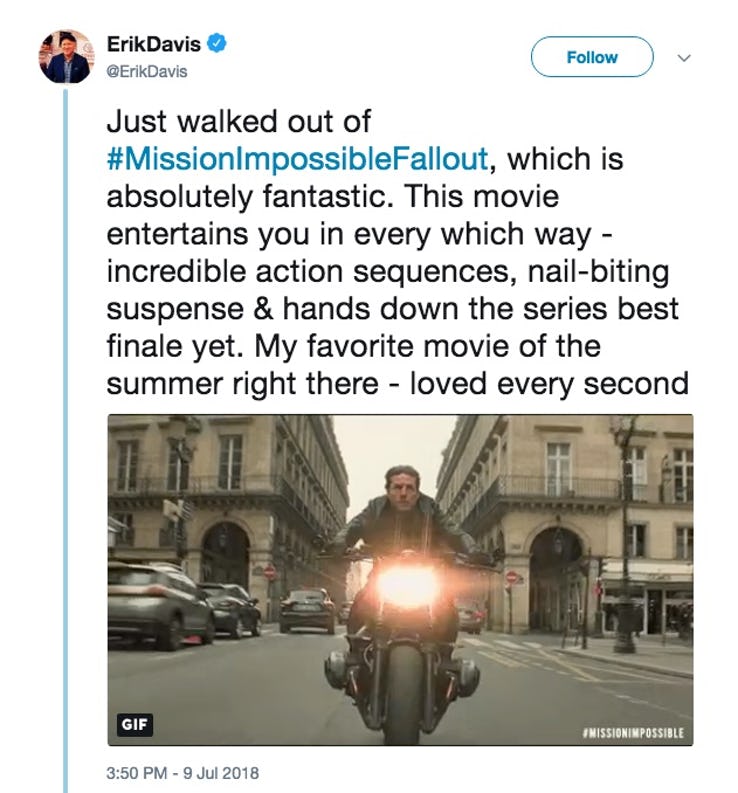Open the tweet options chevron menu

click(x=685, y=57)
